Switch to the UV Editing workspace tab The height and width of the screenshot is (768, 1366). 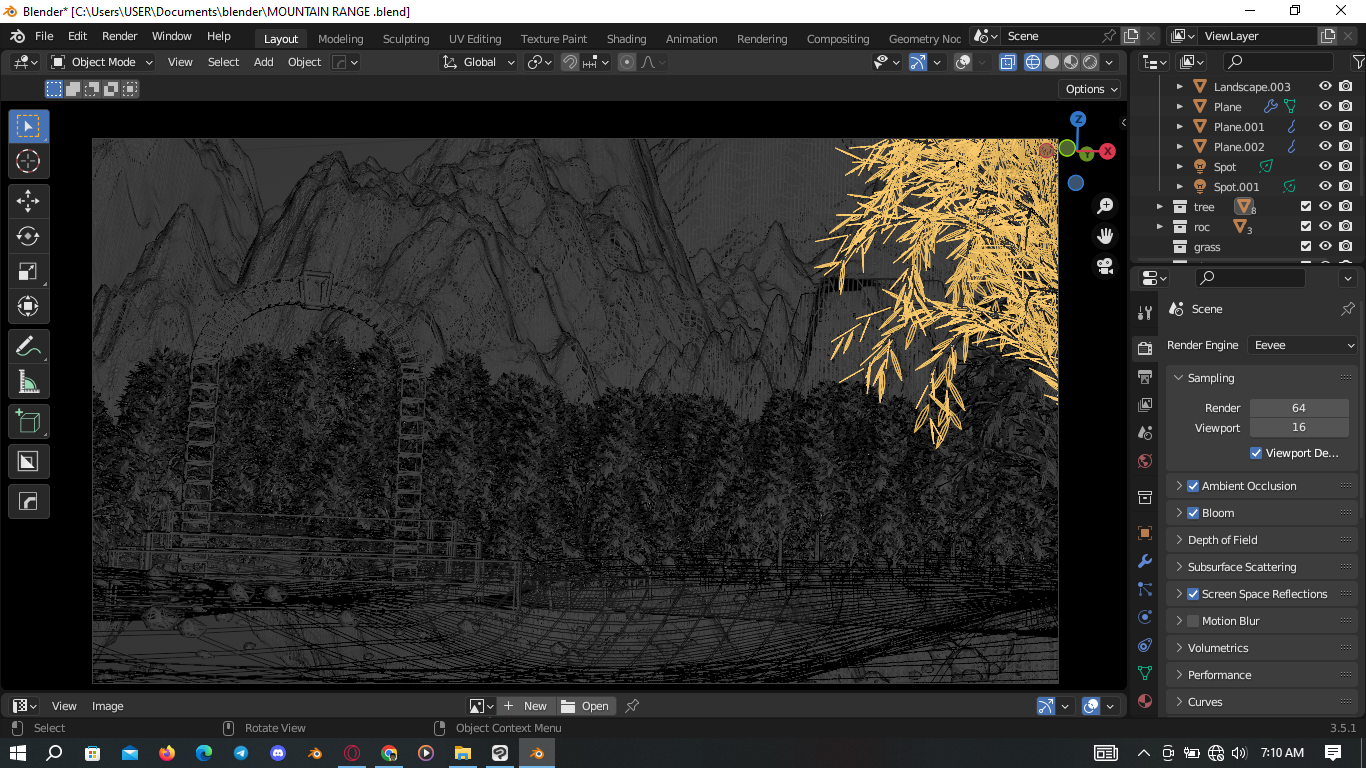(x=475, y=39)
